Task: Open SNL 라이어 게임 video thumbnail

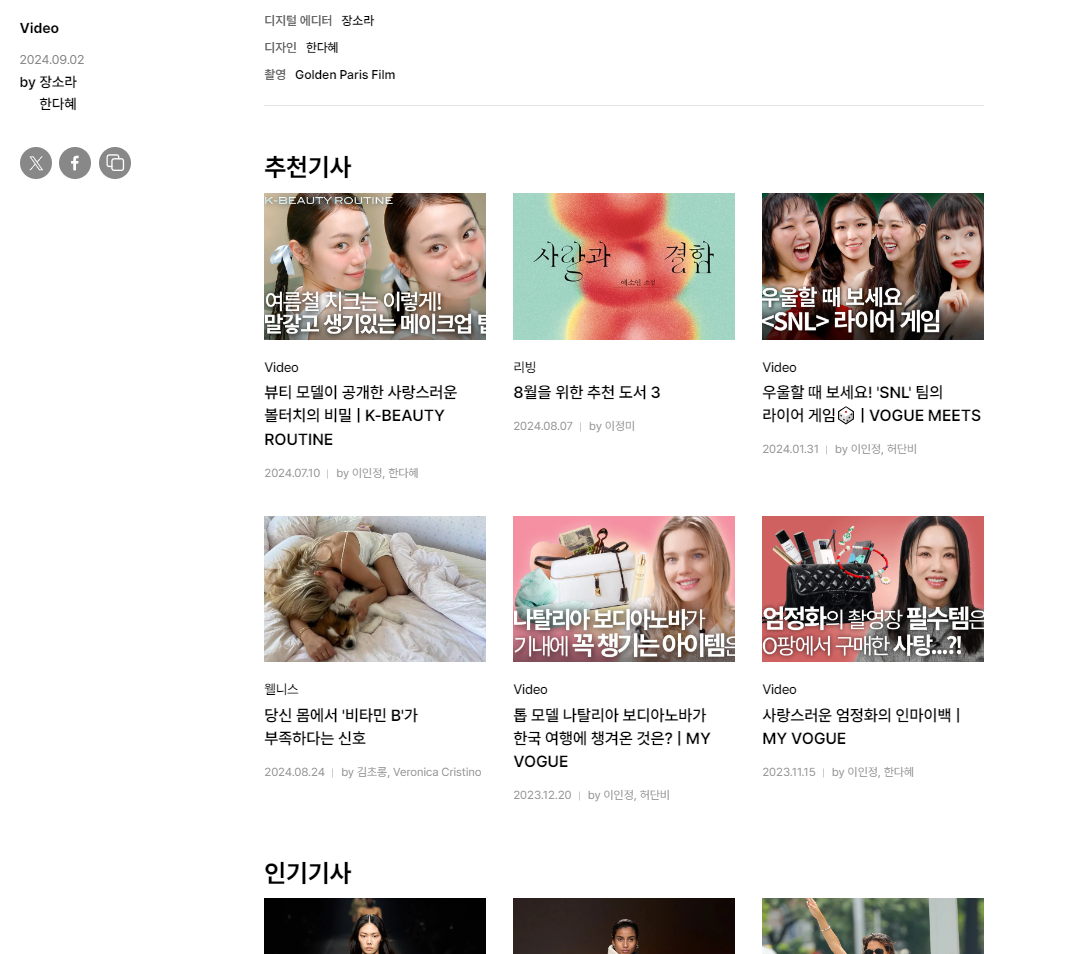Action: coord(873,266)
